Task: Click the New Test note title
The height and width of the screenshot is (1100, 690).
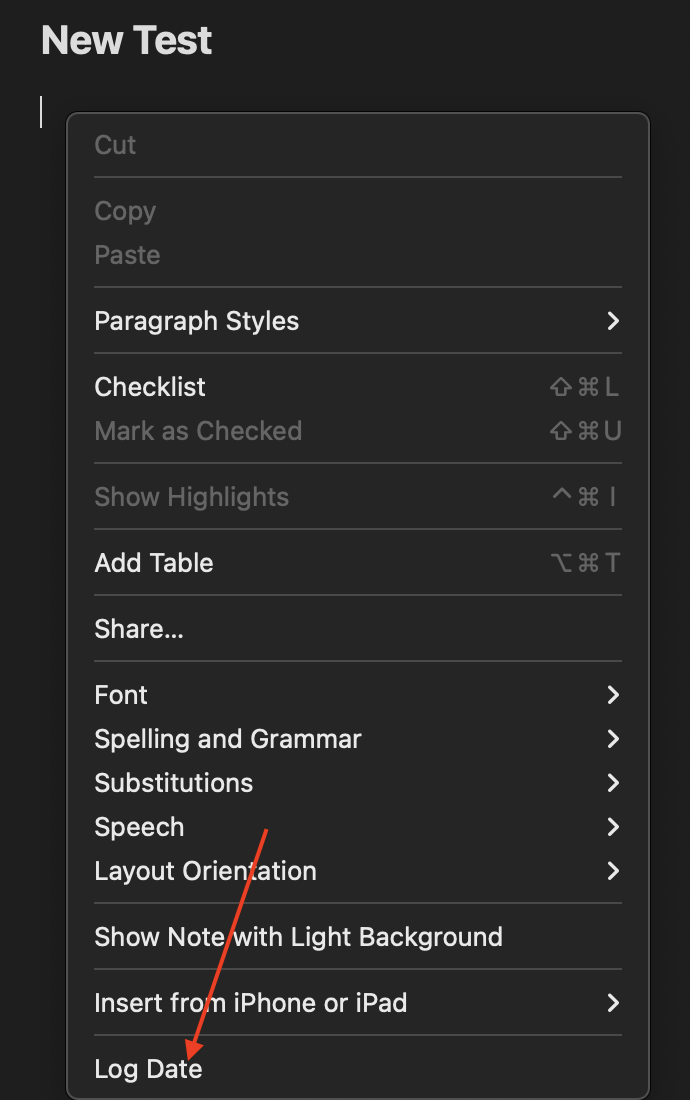Action: pyautogui.click(x=127, y=41)
